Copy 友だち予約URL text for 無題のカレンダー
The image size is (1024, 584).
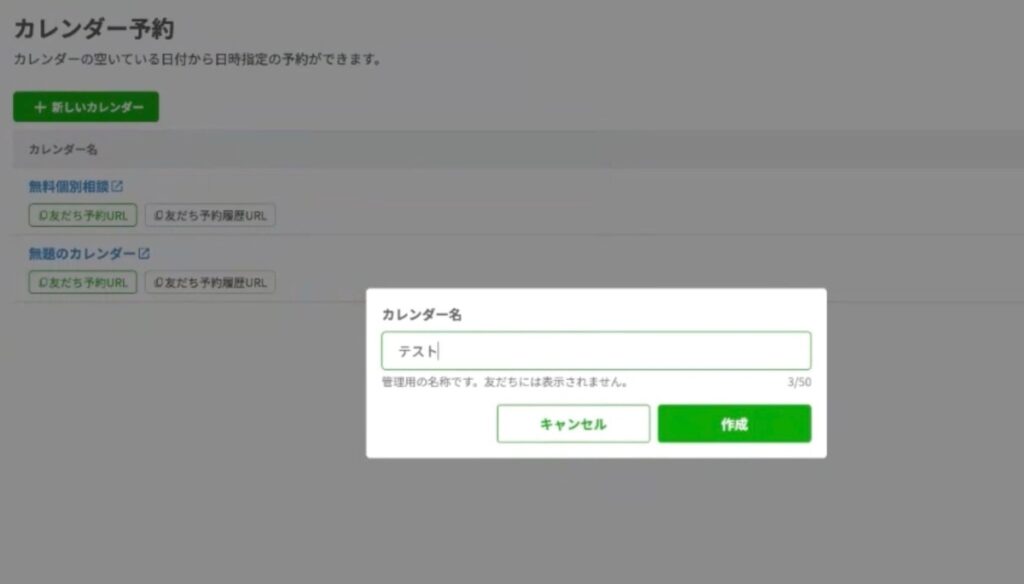(88, 282)
